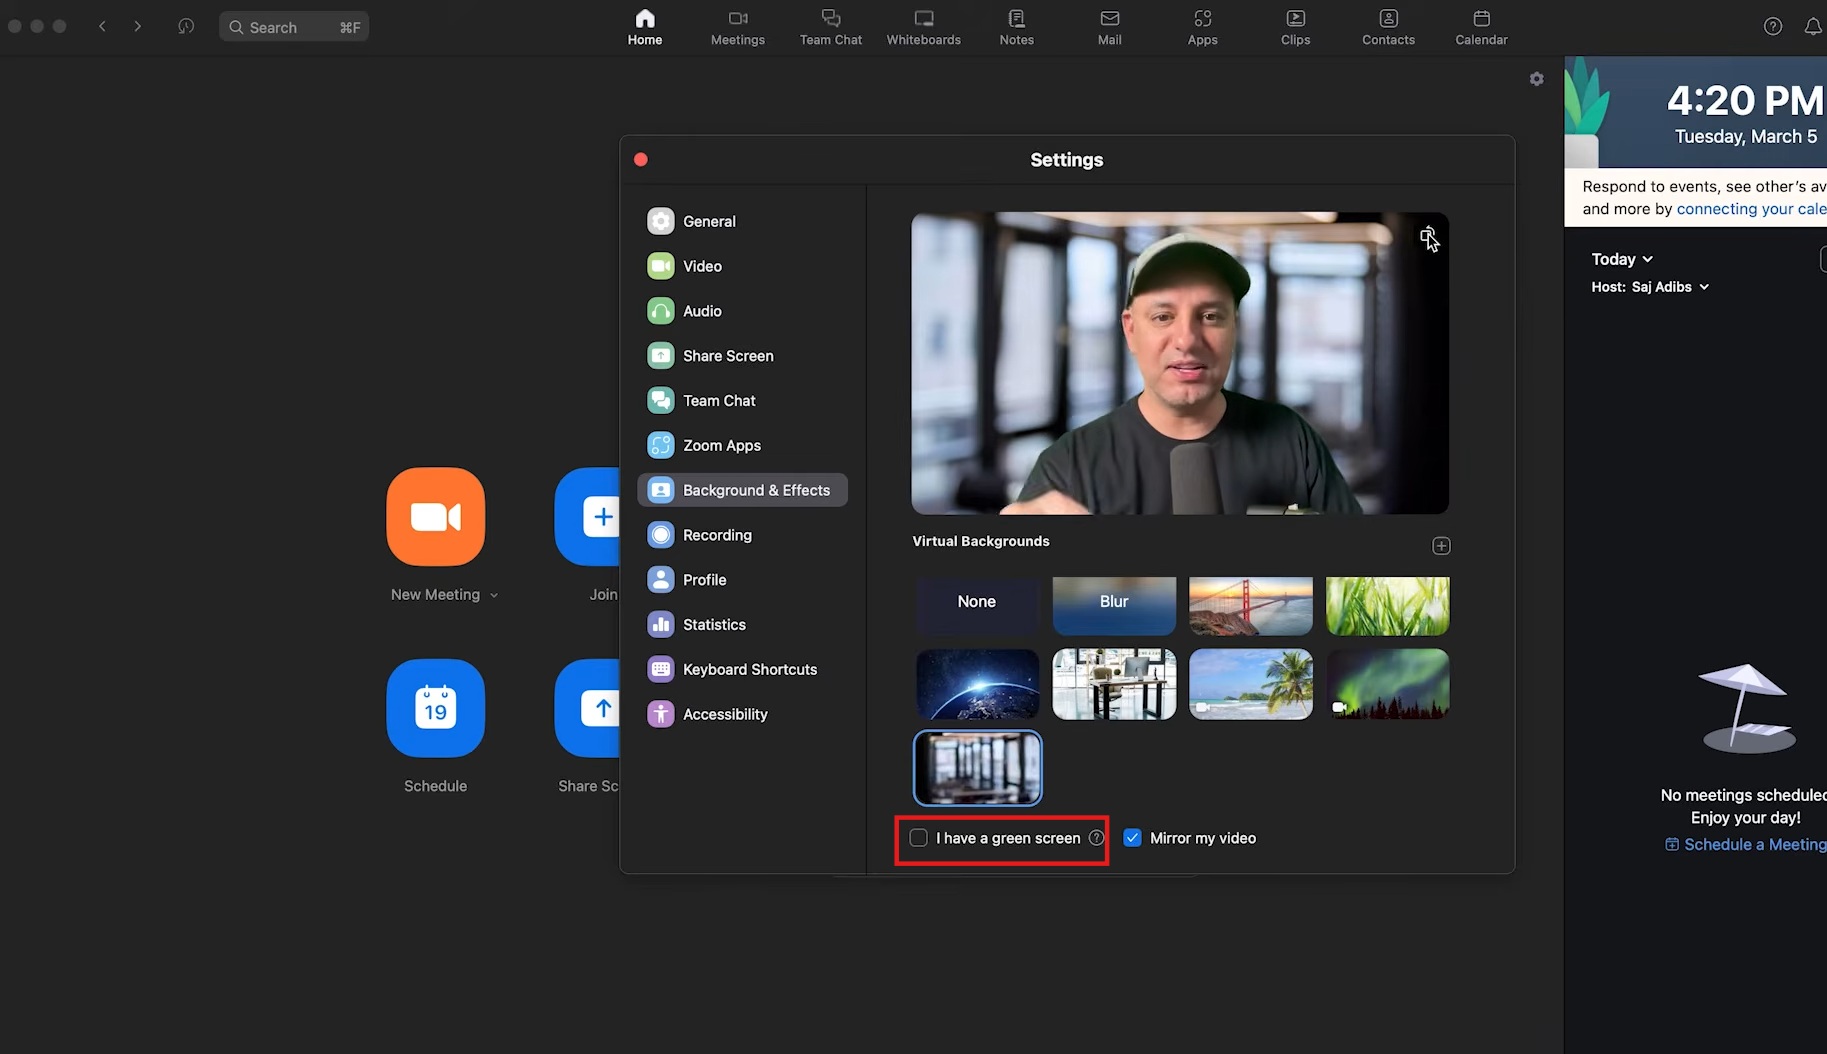1827x1054 pixels.
Task: Click the orange New Meeting camera icon
Action: (435, 516)
